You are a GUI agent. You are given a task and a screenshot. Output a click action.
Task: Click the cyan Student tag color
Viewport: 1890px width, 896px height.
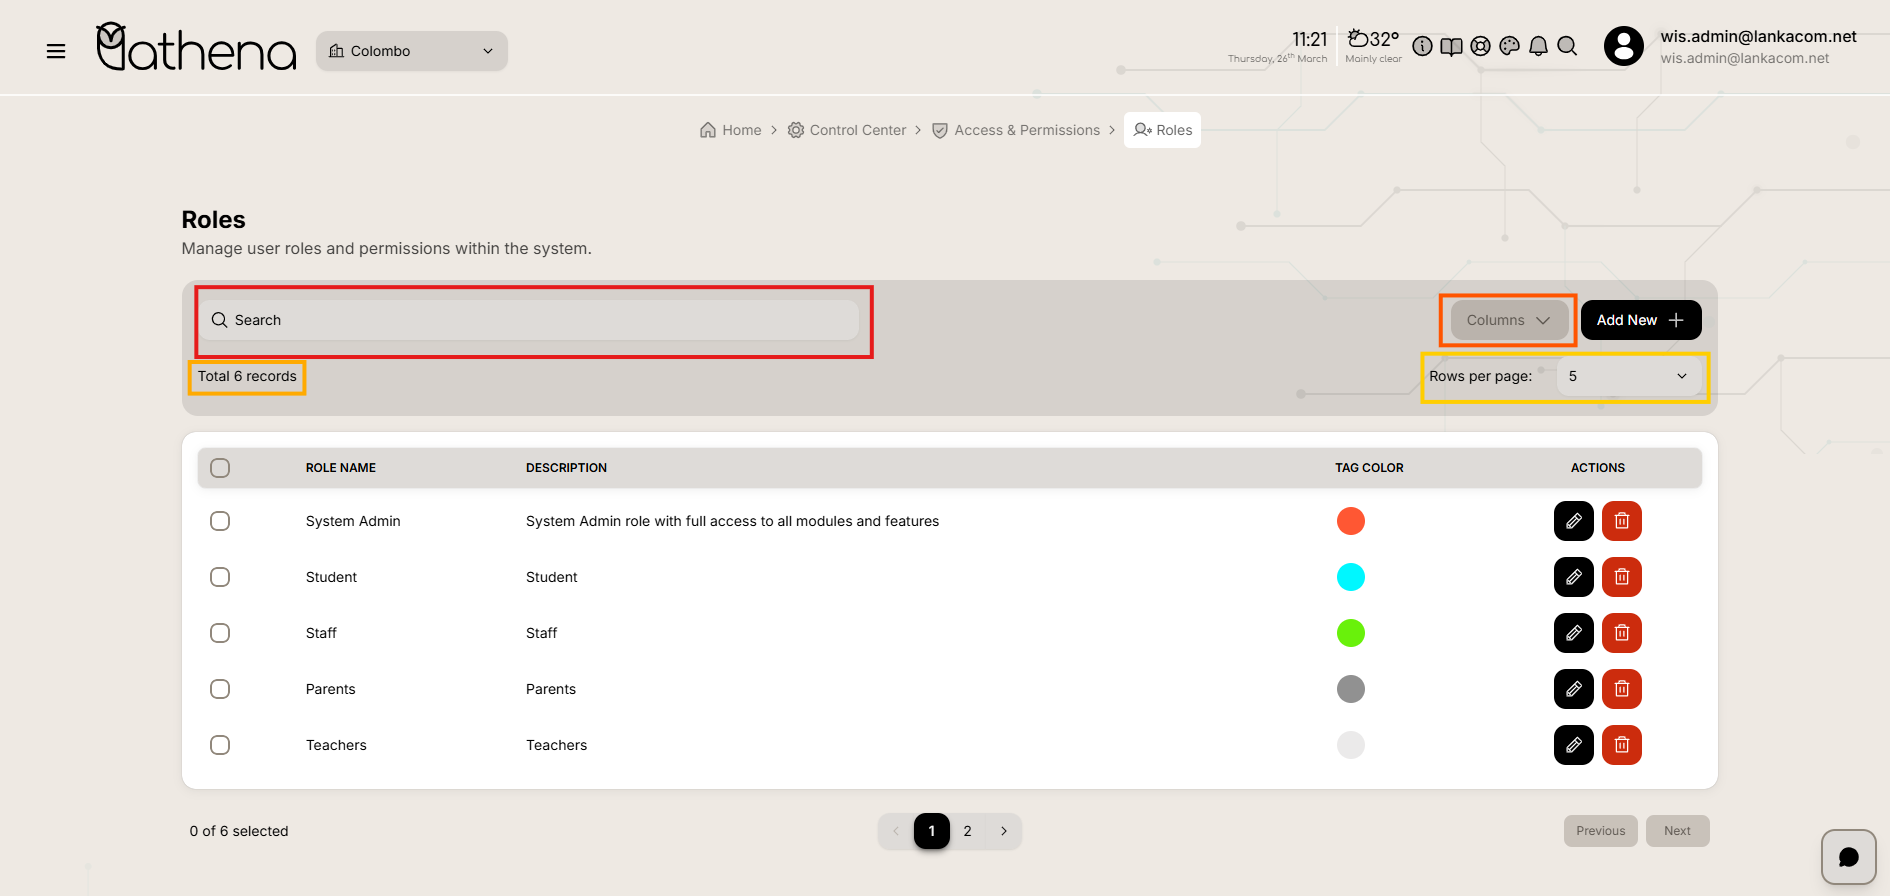pyautogui.click(x=1350, y=577)
